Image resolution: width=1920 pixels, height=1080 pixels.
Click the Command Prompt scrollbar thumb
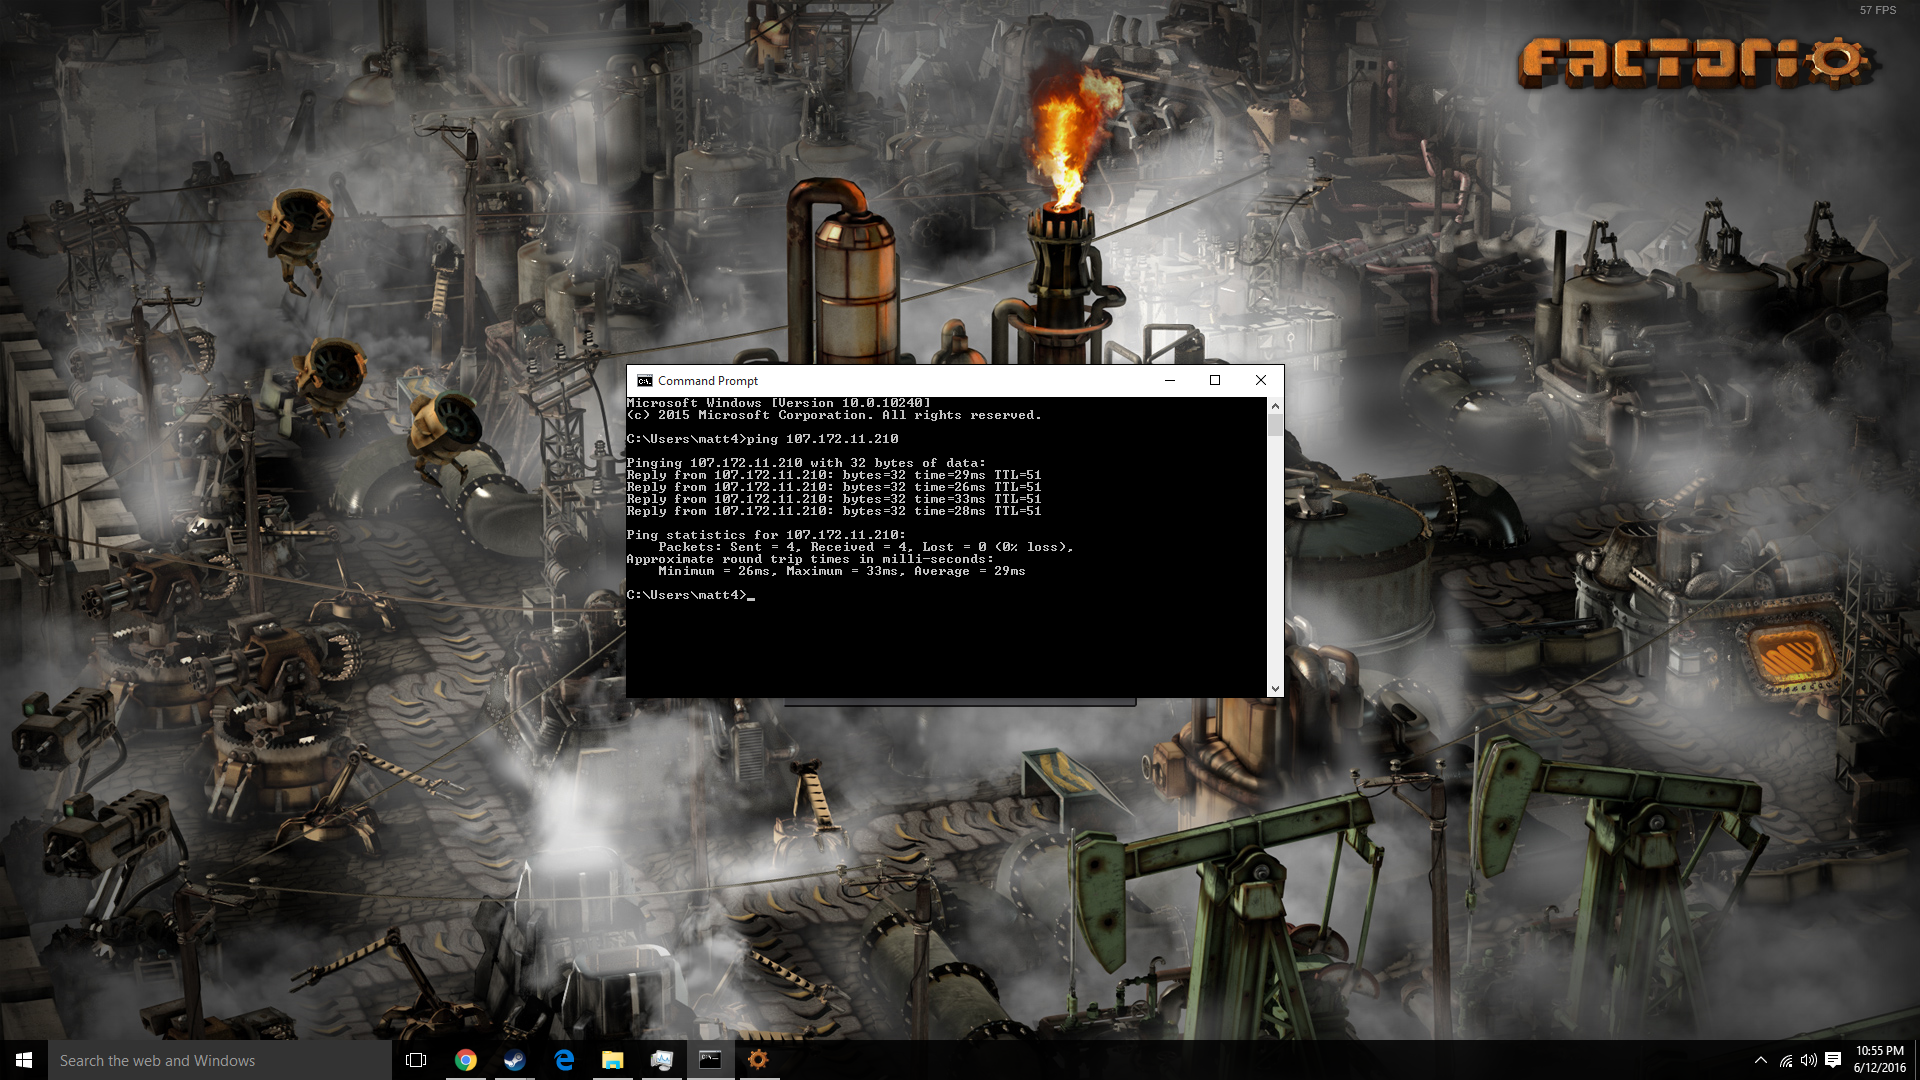[1275, 426]
